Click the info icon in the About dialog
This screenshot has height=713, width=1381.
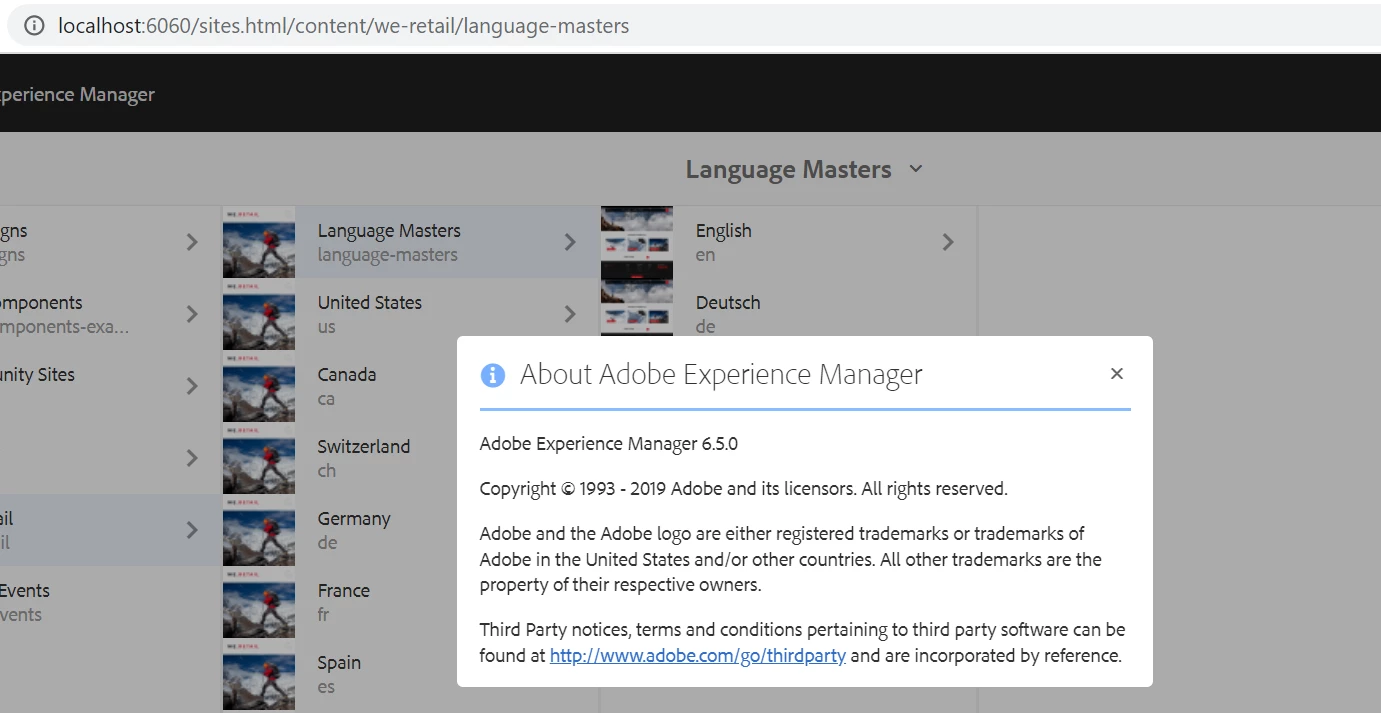tap(493, 375)
